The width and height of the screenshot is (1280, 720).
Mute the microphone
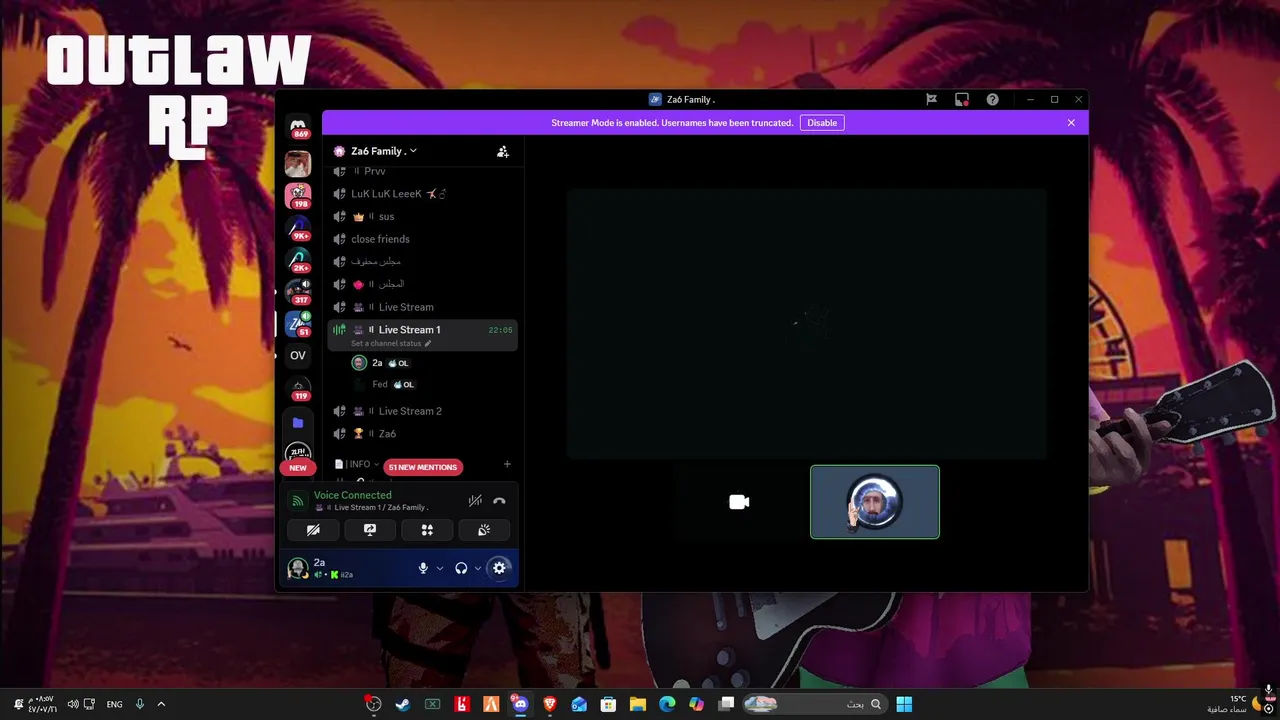pos(423,568)
